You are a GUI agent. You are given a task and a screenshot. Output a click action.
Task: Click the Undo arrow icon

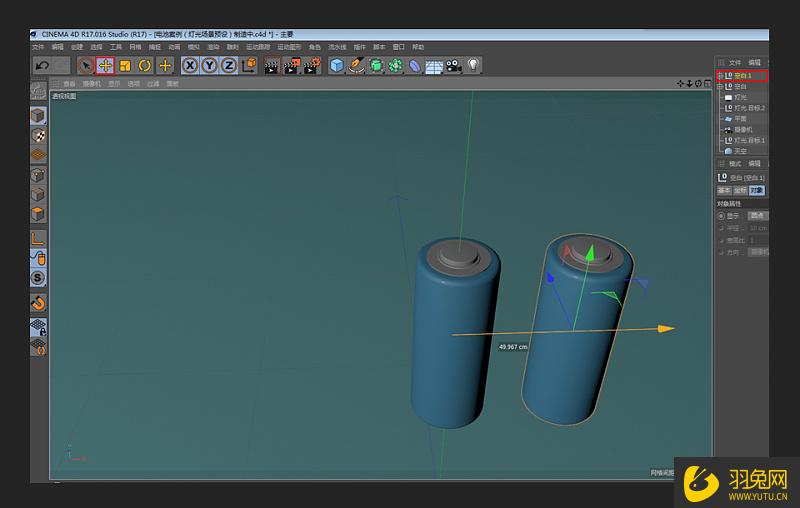pyautogui.click(x=41, y=65)
